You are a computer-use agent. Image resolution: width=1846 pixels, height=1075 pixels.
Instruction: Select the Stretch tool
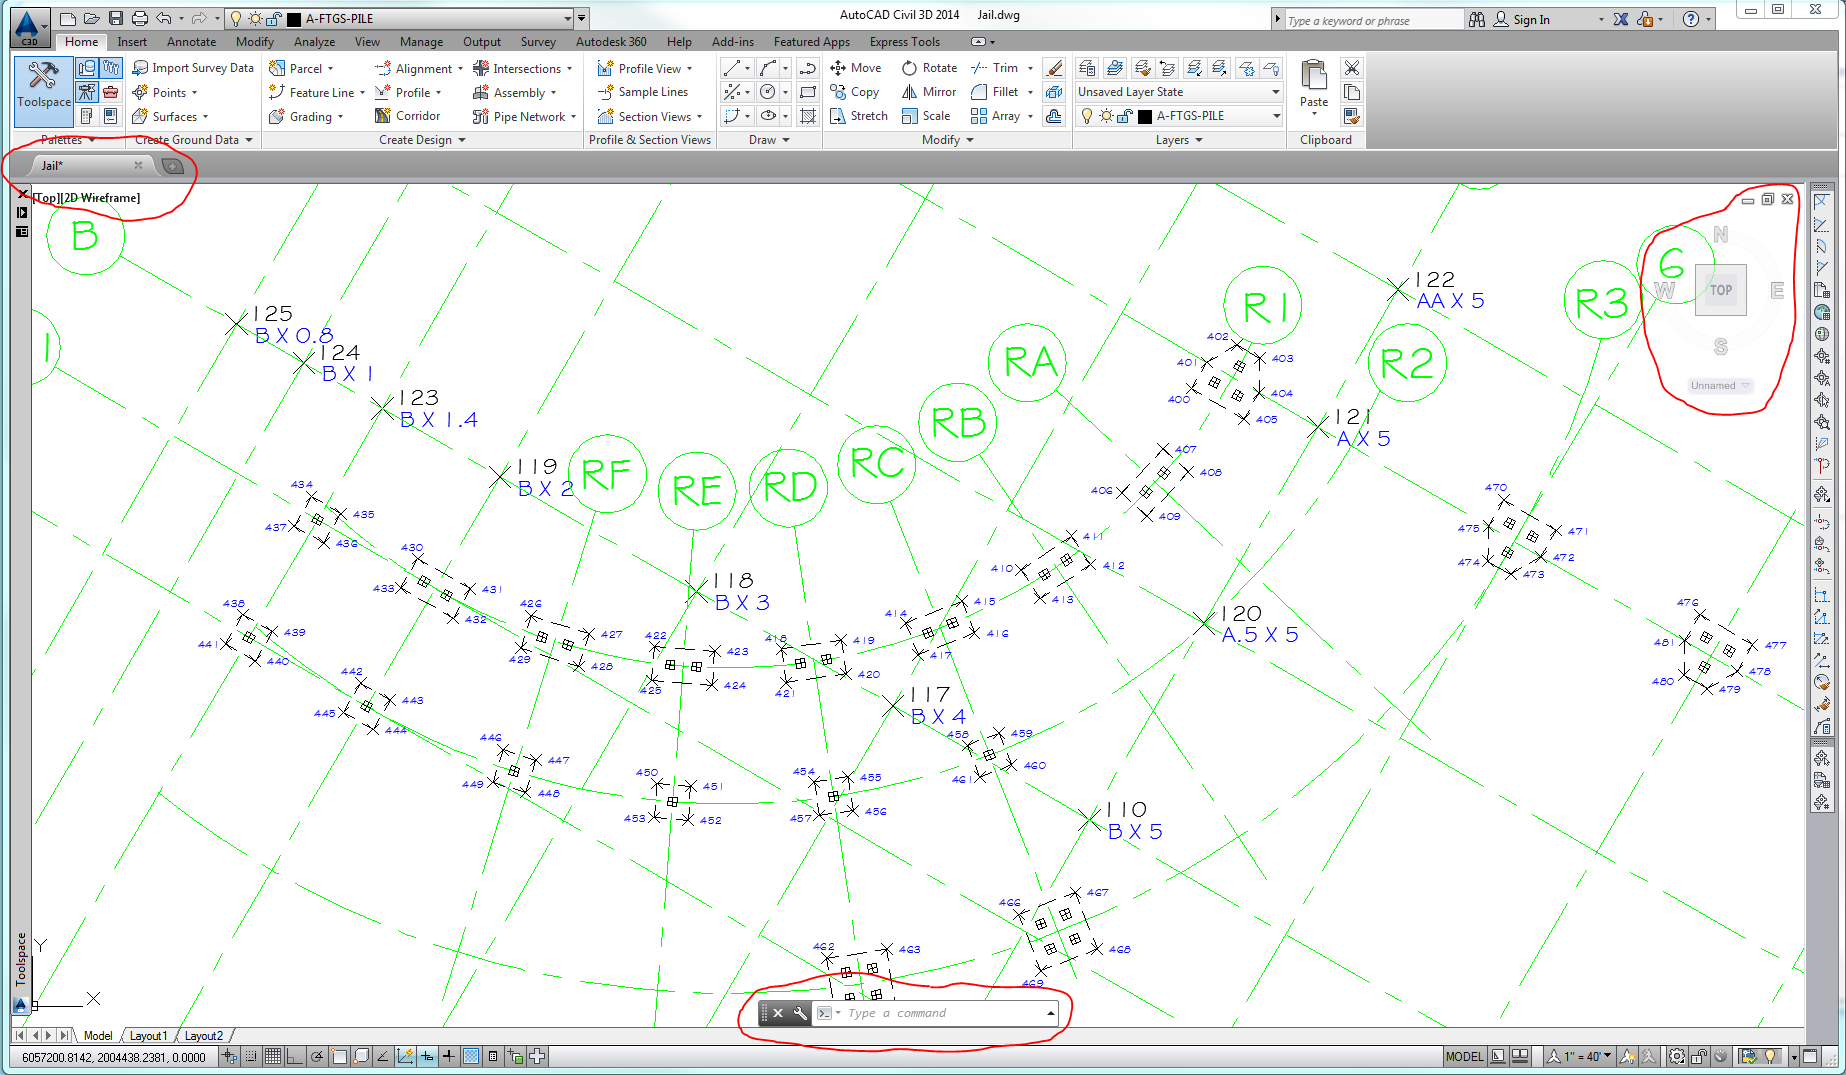click(x=858, y=116)
